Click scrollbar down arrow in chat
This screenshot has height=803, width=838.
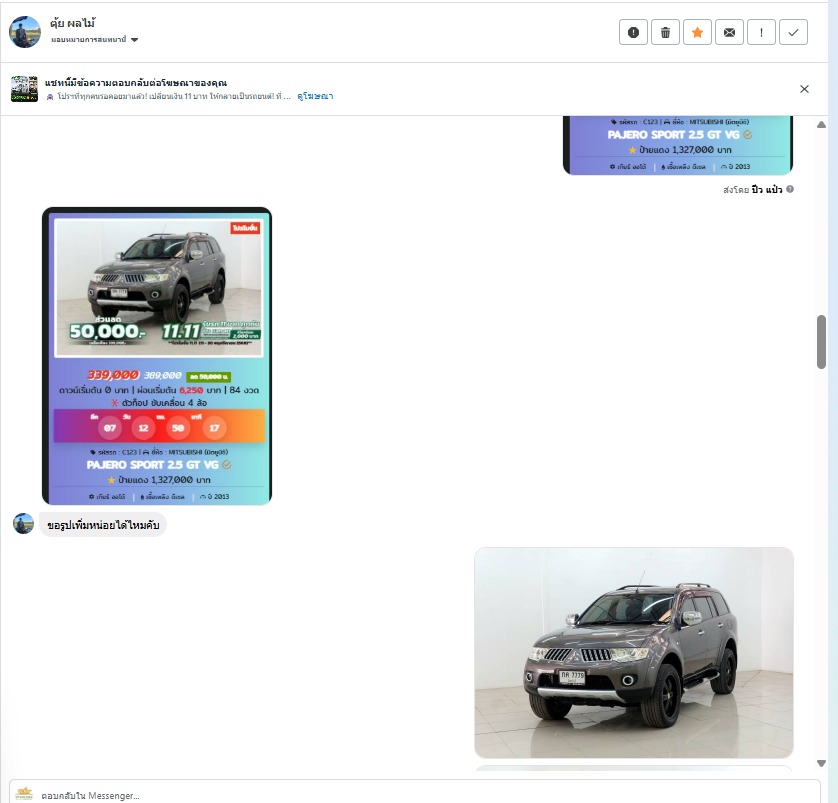[821, 763]
